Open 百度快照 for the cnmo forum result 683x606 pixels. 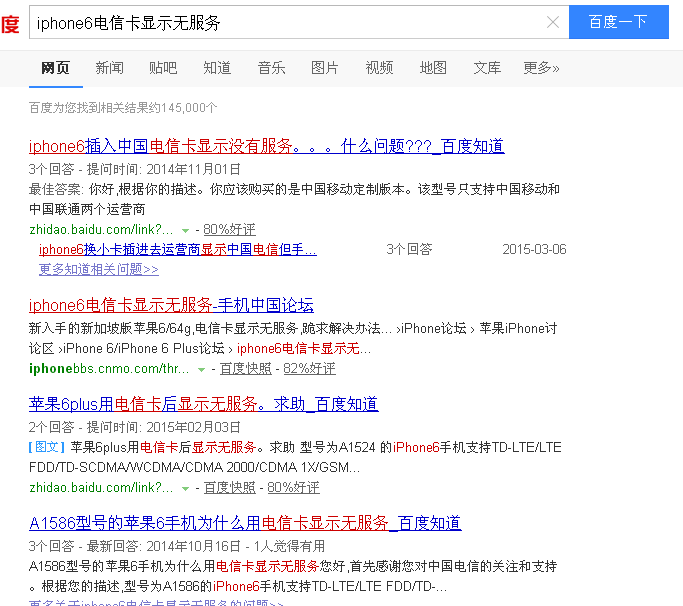click(x=246, y=369)
